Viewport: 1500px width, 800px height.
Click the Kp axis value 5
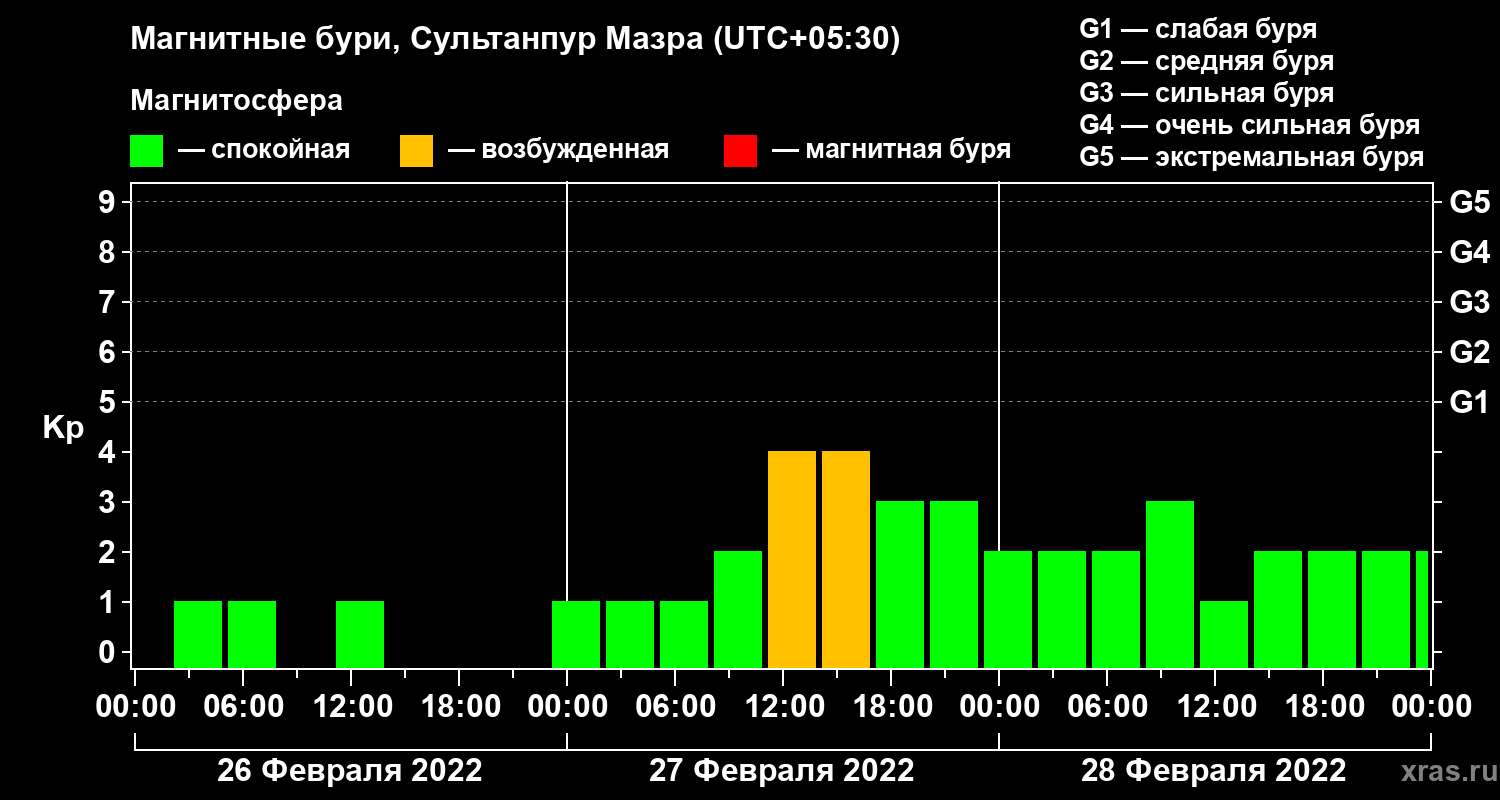point(109,402)
